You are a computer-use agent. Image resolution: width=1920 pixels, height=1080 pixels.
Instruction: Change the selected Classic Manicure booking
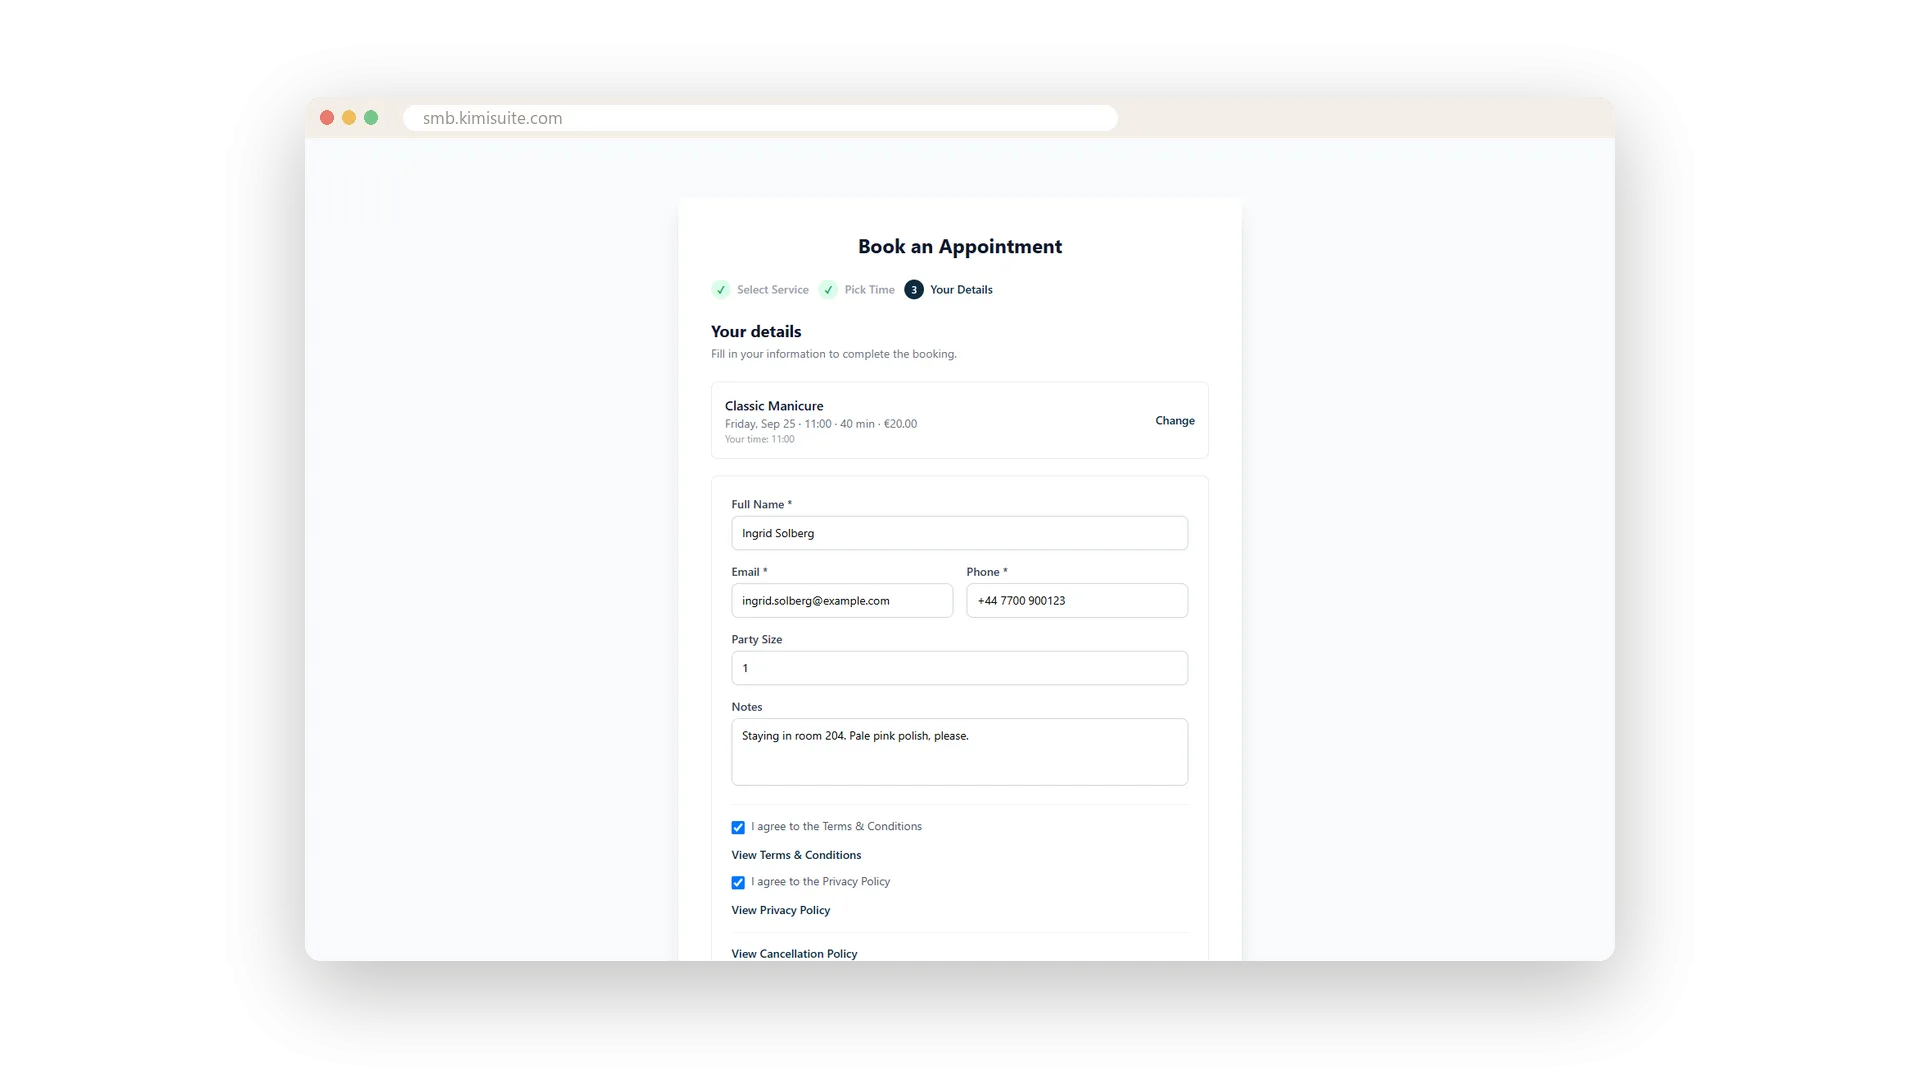coord(1175,421)
